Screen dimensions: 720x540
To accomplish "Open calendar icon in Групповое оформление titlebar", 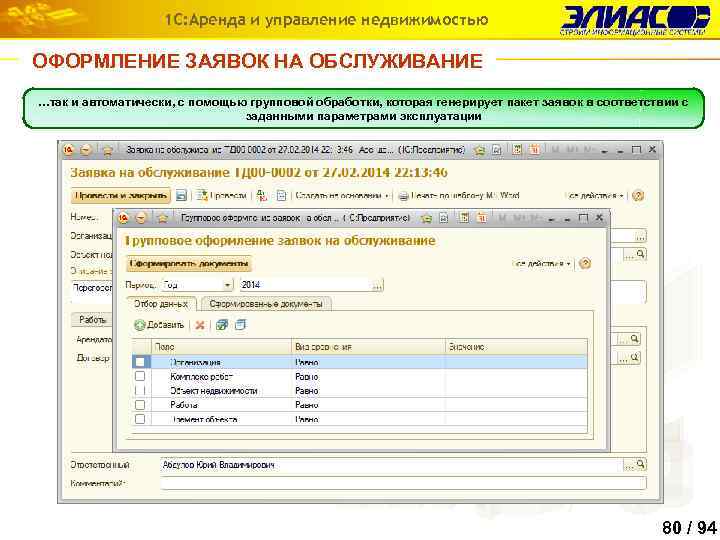I will coord(481,218).
